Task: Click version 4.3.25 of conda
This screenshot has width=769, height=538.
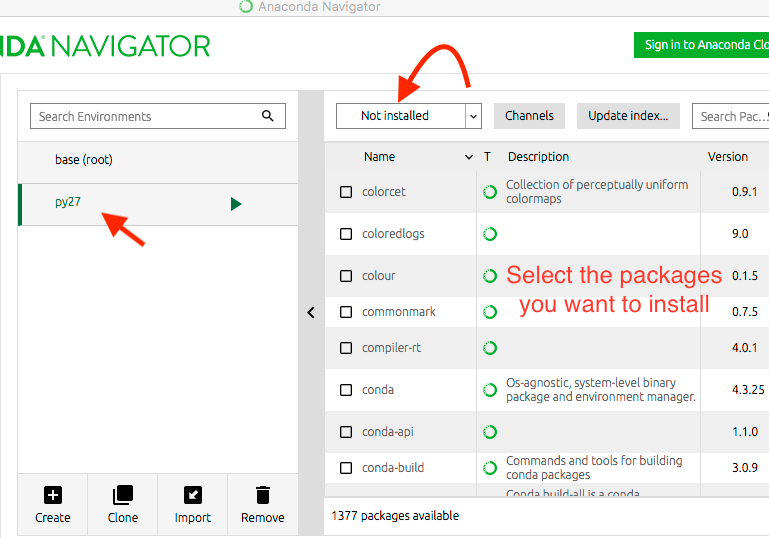Action: (x=748, y=390)
